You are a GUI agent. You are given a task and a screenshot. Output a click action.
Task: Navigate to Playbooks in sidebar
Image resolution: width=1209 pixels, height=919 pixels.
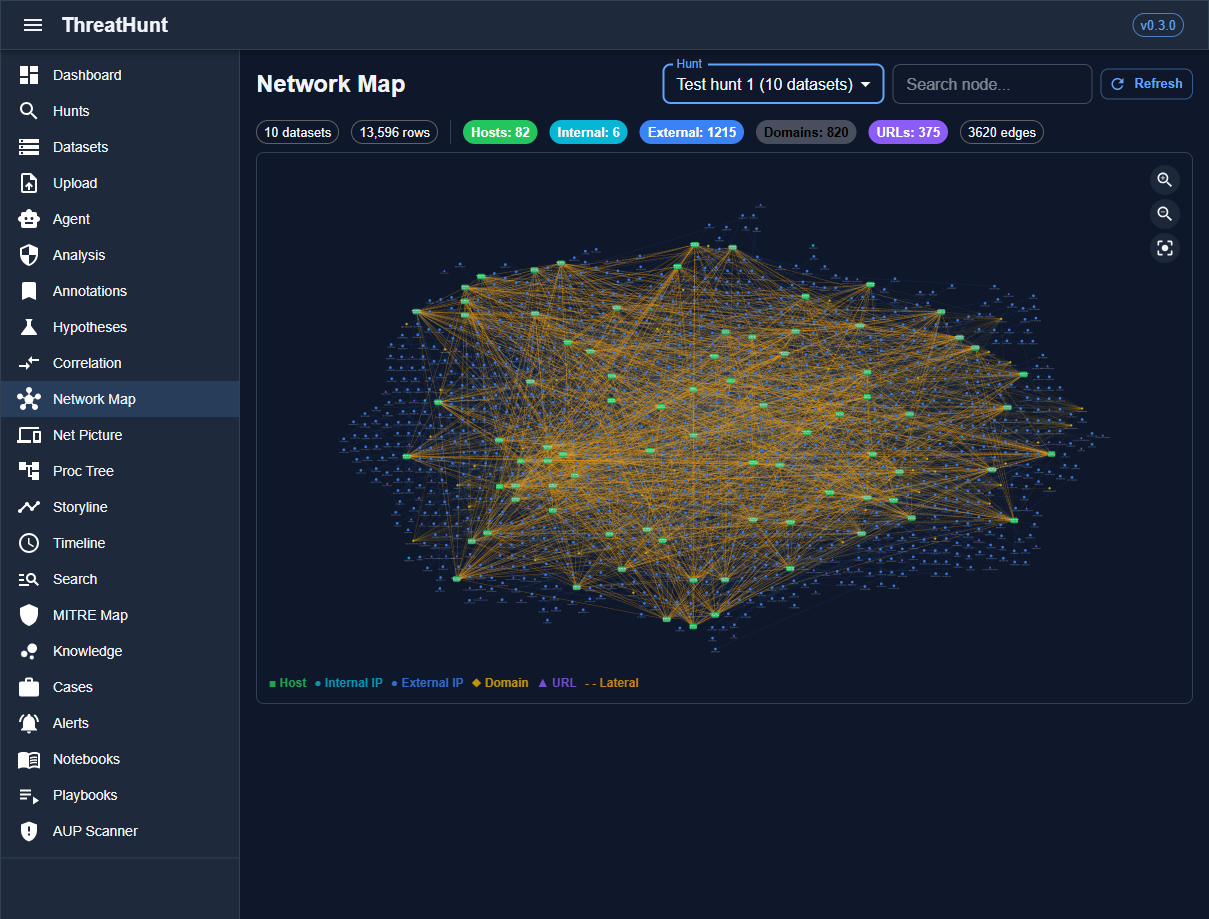(85, 795)
